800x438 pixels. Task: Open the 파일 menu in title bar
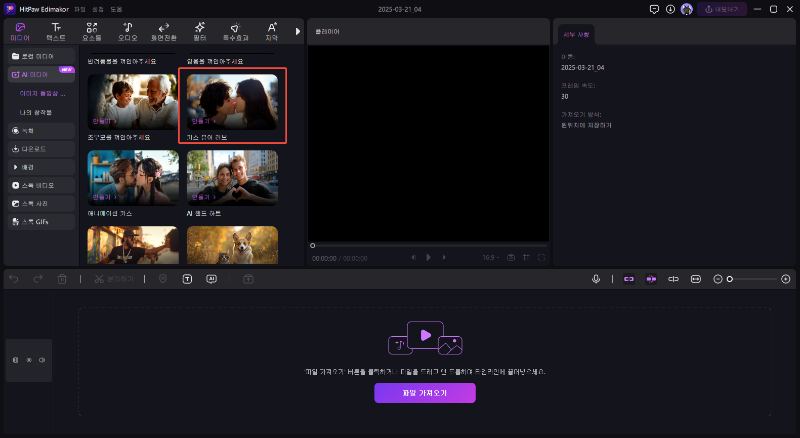(x=80, y=9)
